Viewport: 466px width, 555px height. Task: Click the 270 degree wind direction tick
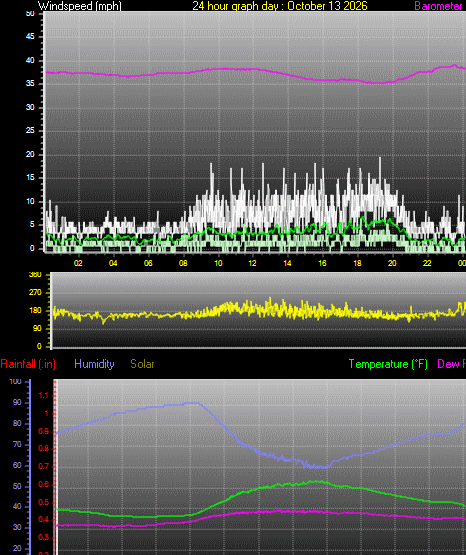[35, 292]
